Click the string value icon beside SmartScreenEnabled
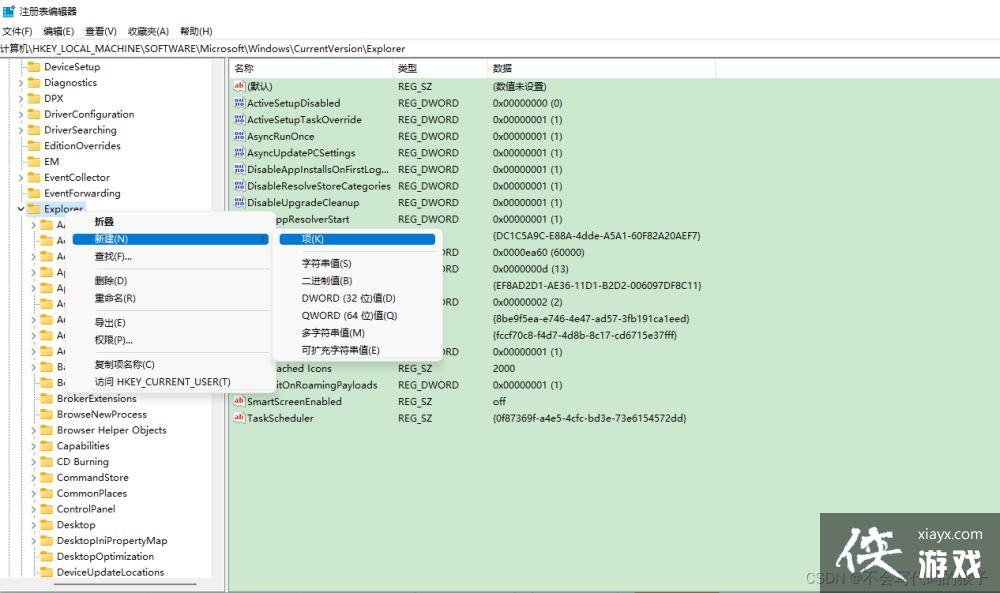 (239, 402)
